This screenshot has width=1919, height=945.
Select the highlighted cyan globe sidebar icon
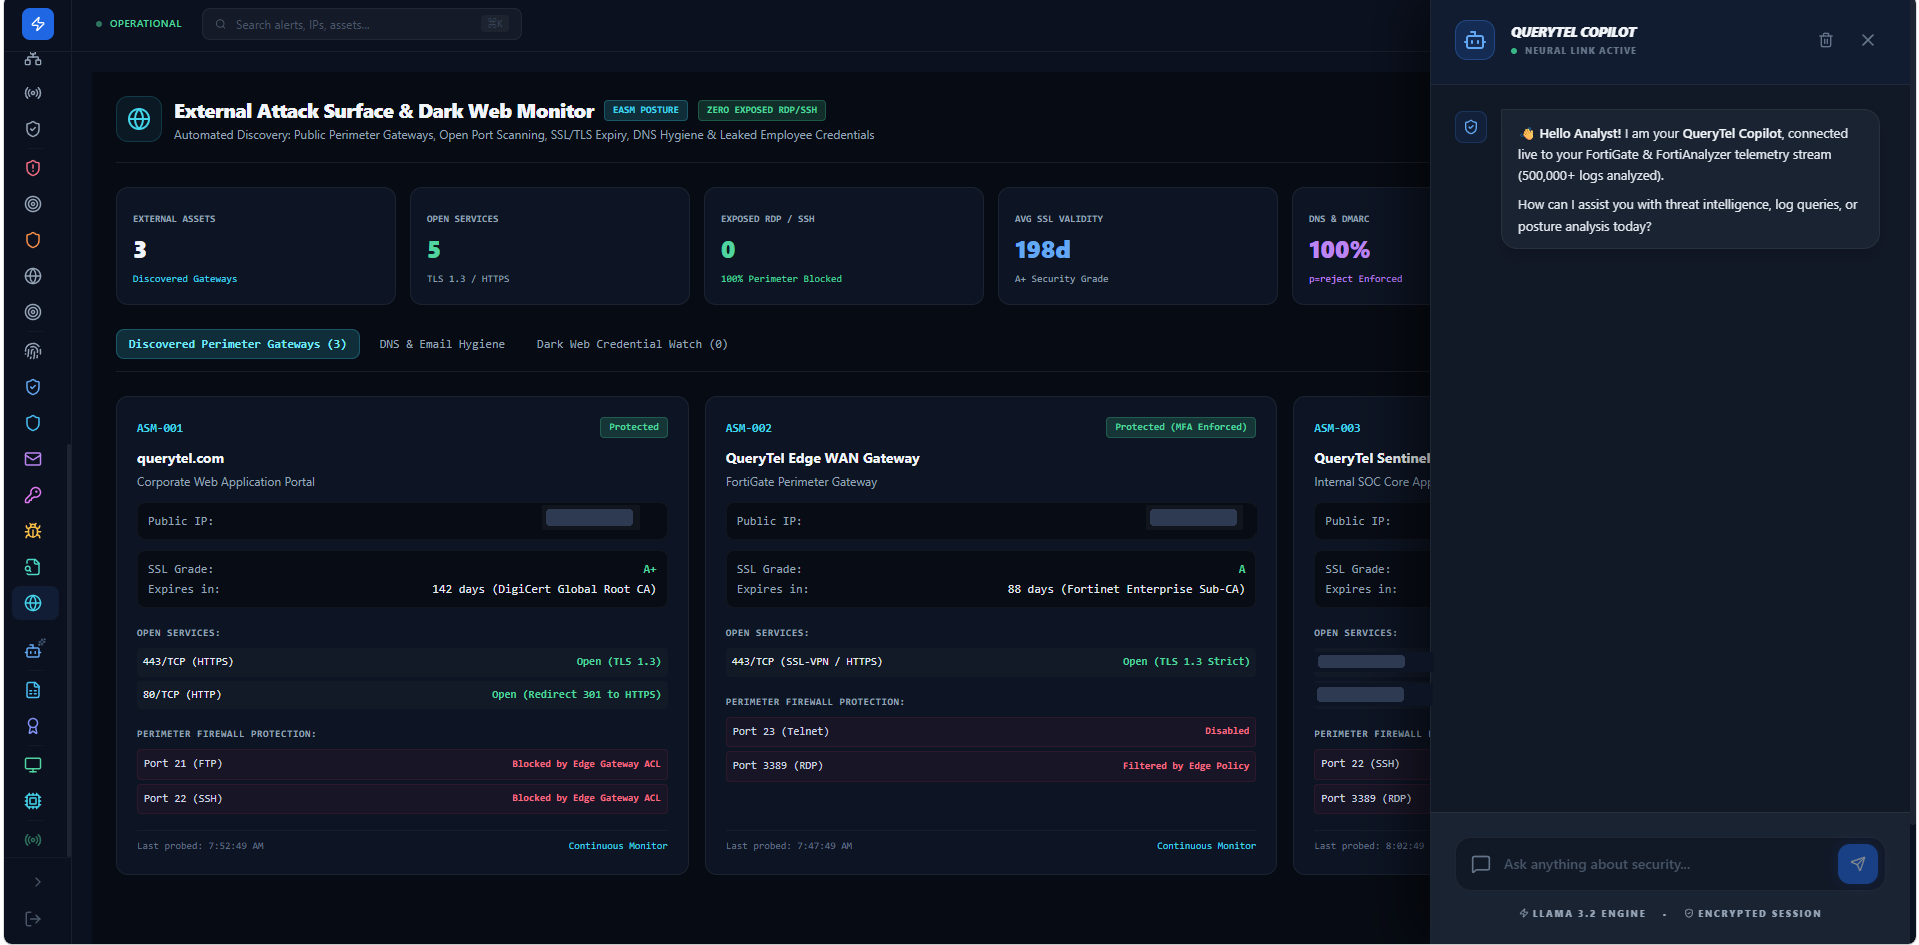[33, 603]
